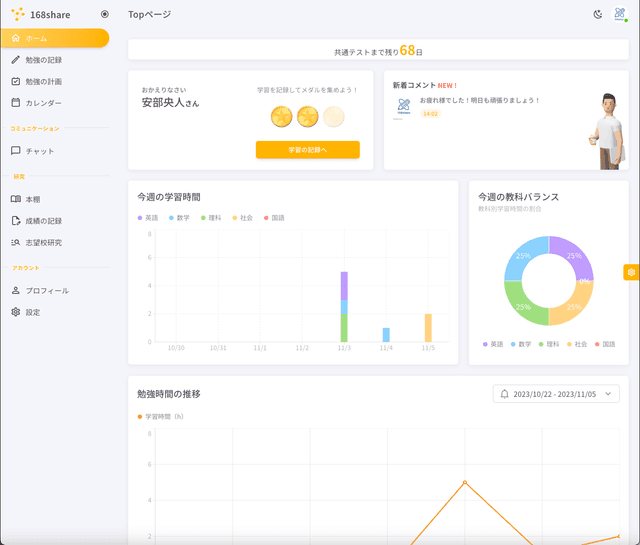Click the stacked bar for 11/3
The height and width of the screenshot is (545, 640).
(344, 307)
